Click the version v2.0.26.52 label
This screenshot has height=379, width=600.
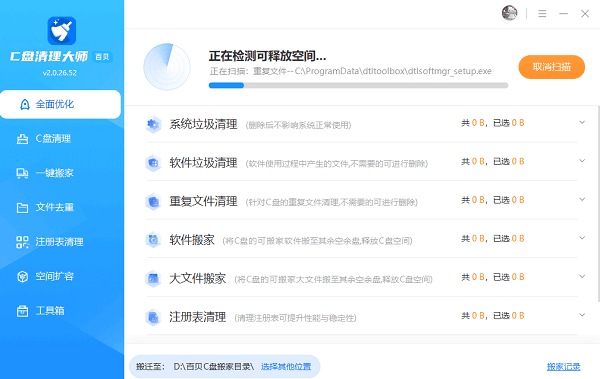point(60,73)
